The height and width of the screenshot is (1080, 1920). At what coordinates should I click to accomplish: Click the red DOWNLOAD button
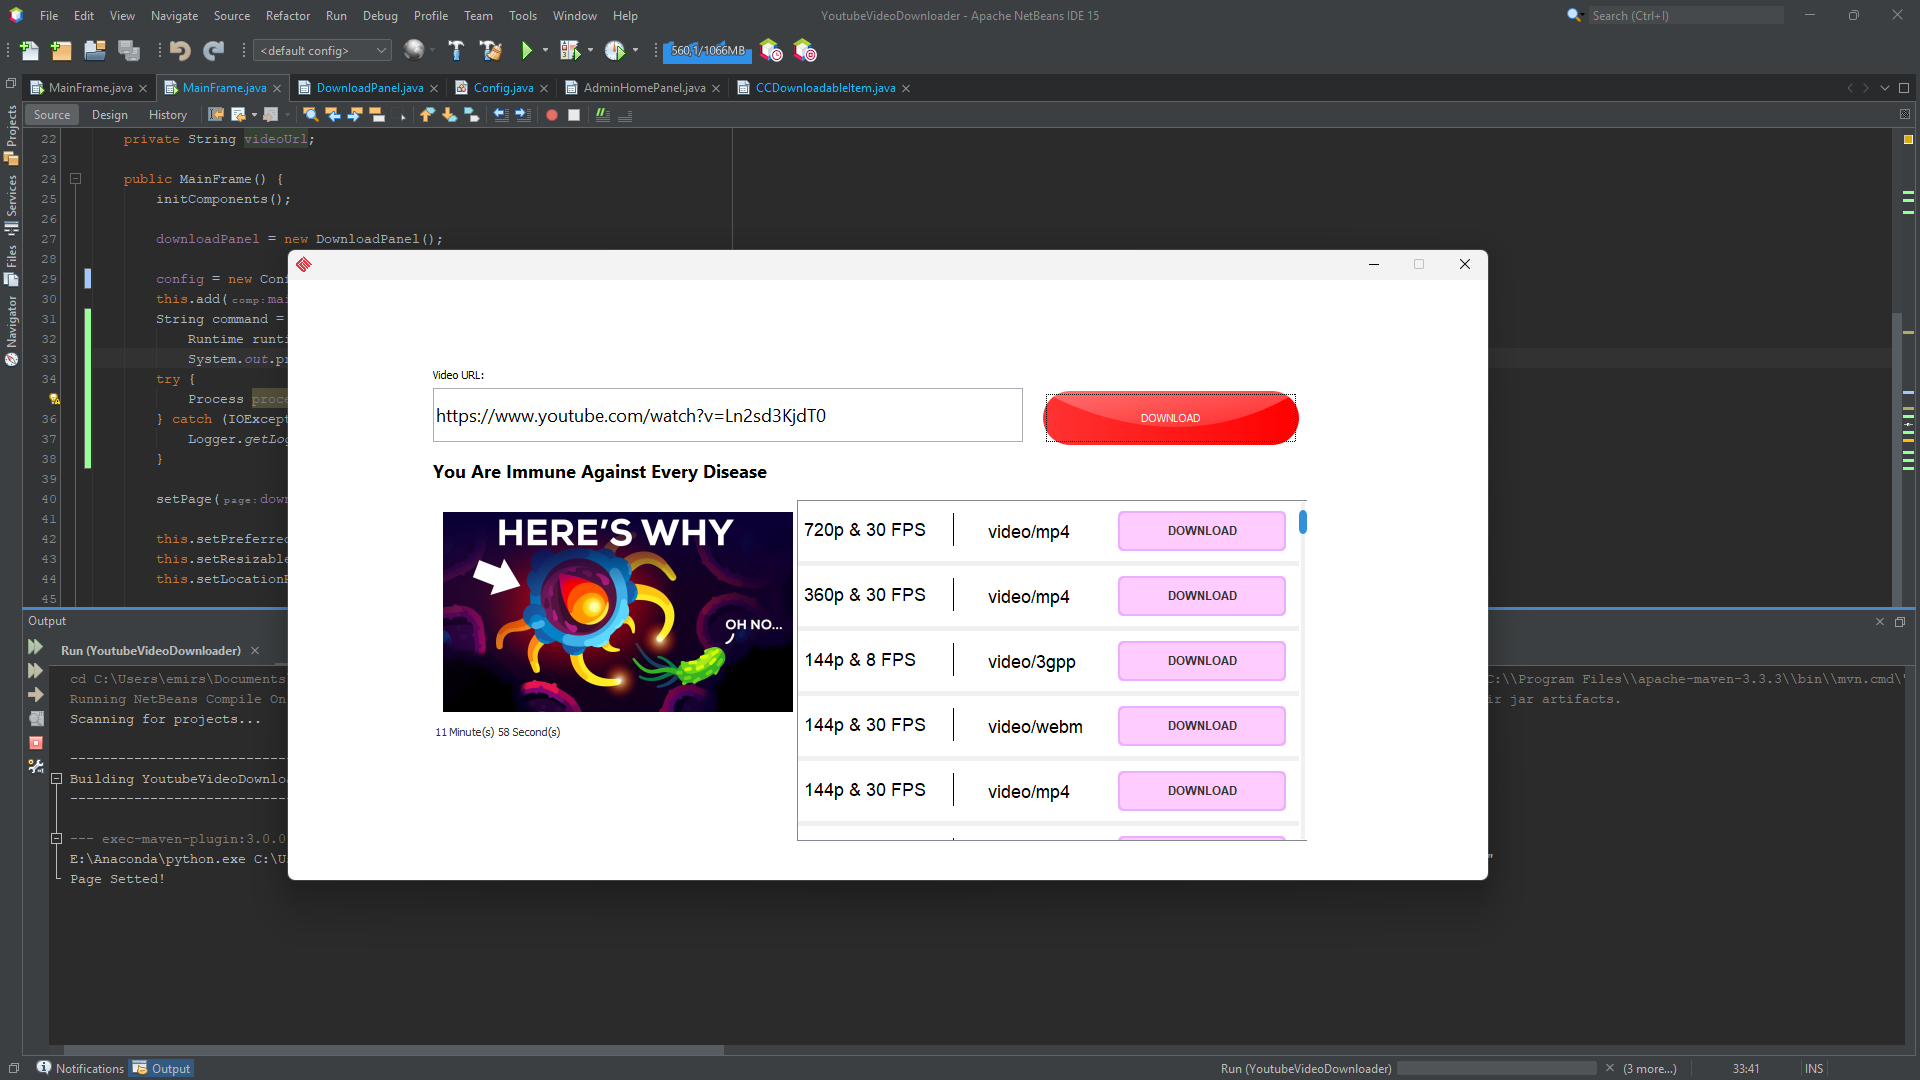coord(1170,418)
